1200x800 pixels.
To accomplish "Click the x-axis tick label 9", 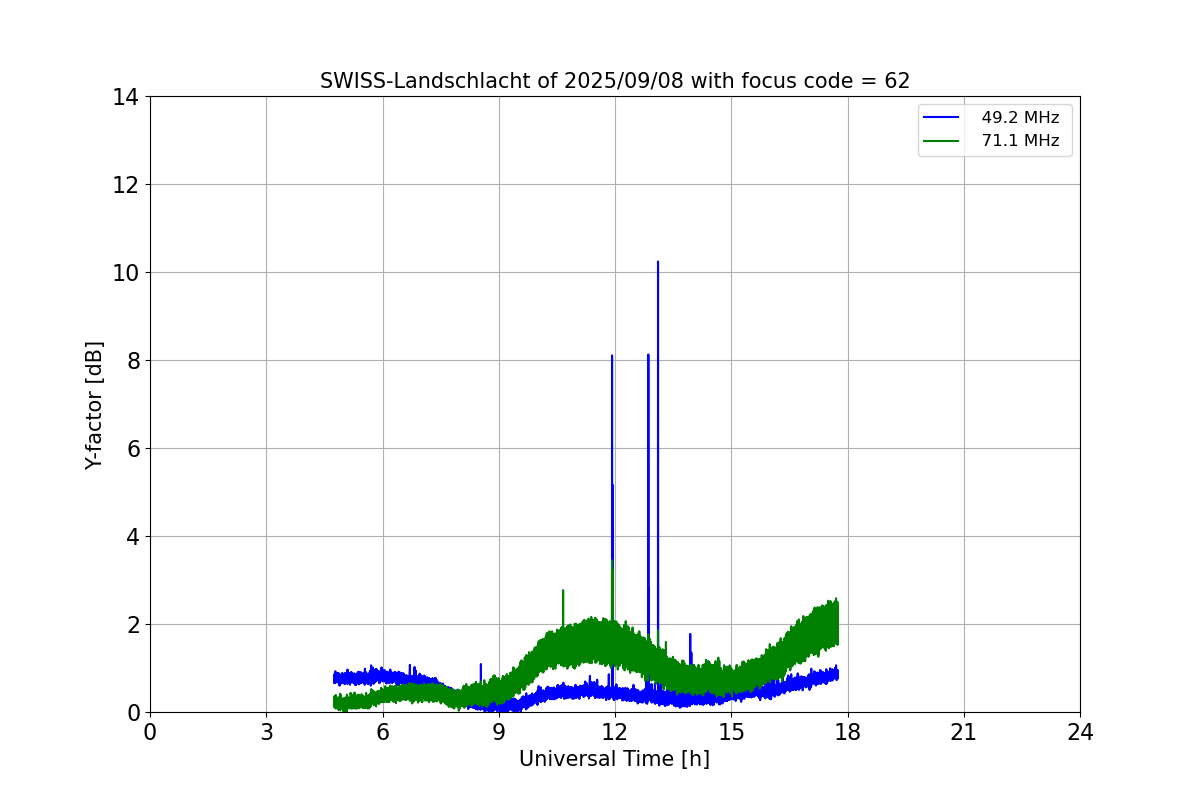I will point(499,732).
